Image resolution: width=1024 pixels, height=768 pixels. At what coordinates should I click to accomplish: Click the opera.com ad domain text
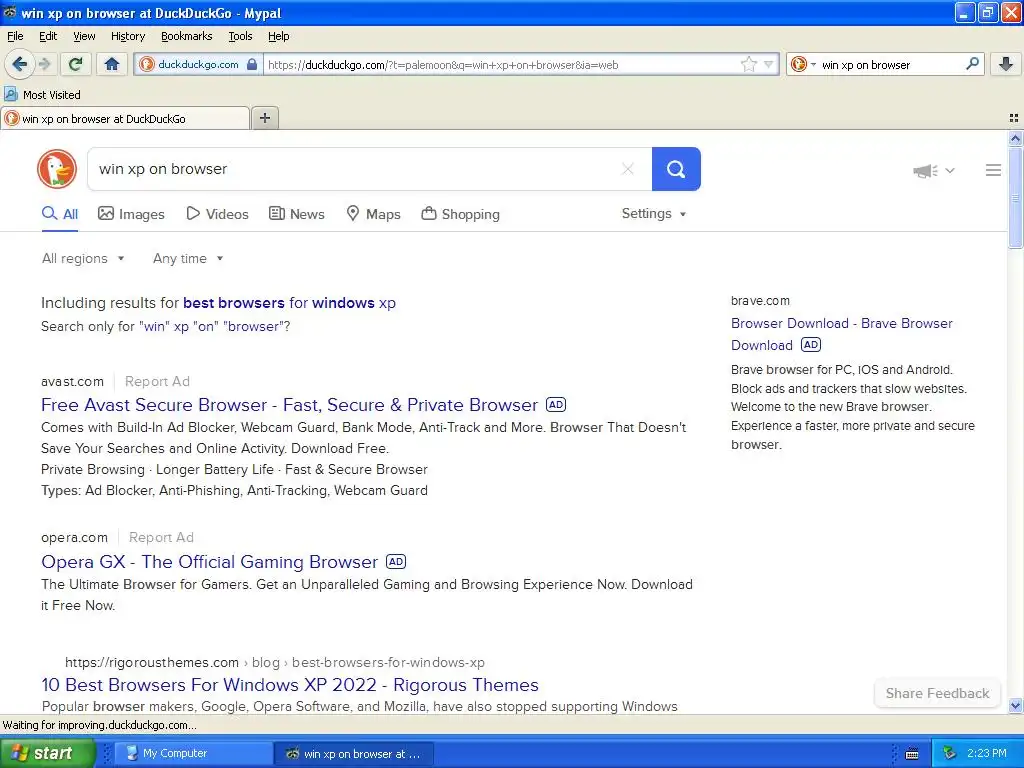pyautogui.click(x=74, y=537)
